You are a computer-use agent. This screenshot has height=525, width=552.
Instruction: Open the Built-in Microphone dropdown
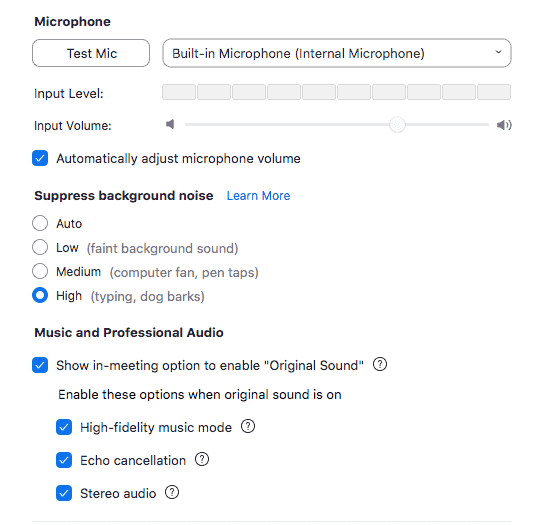(337, 53)
